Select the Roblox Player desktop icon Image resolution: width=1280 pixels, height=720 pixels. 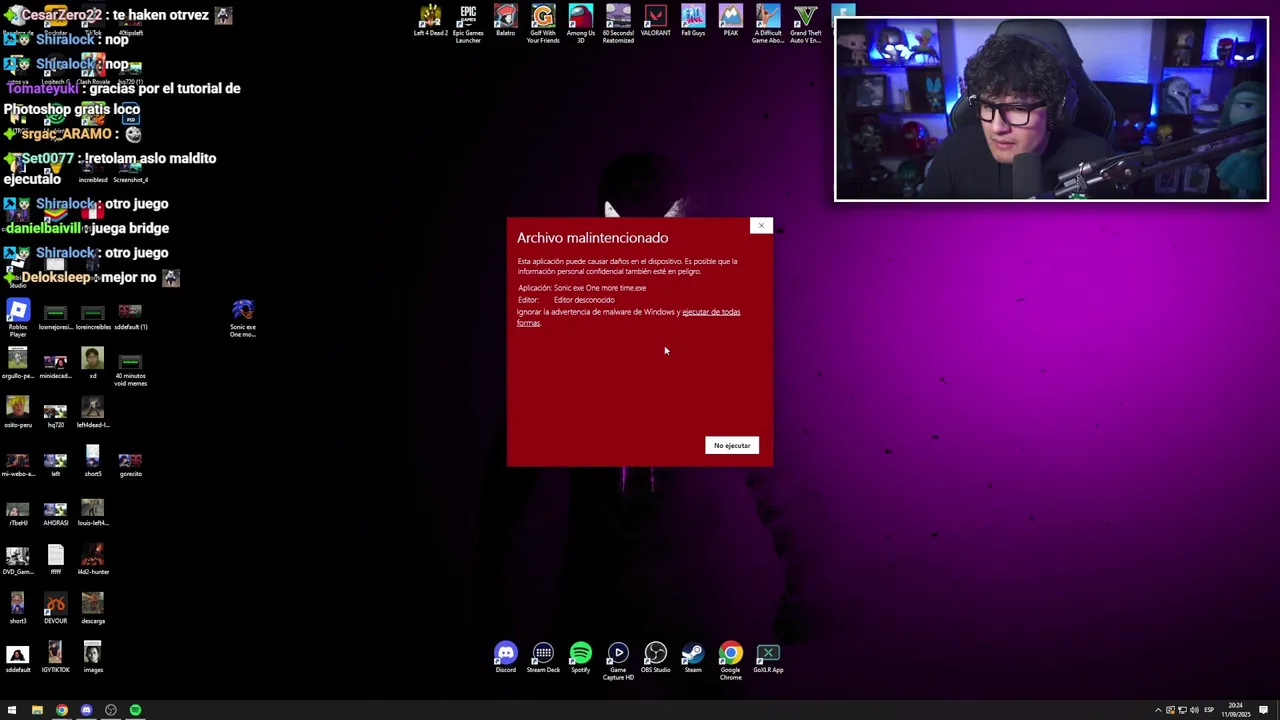(18, 319)
